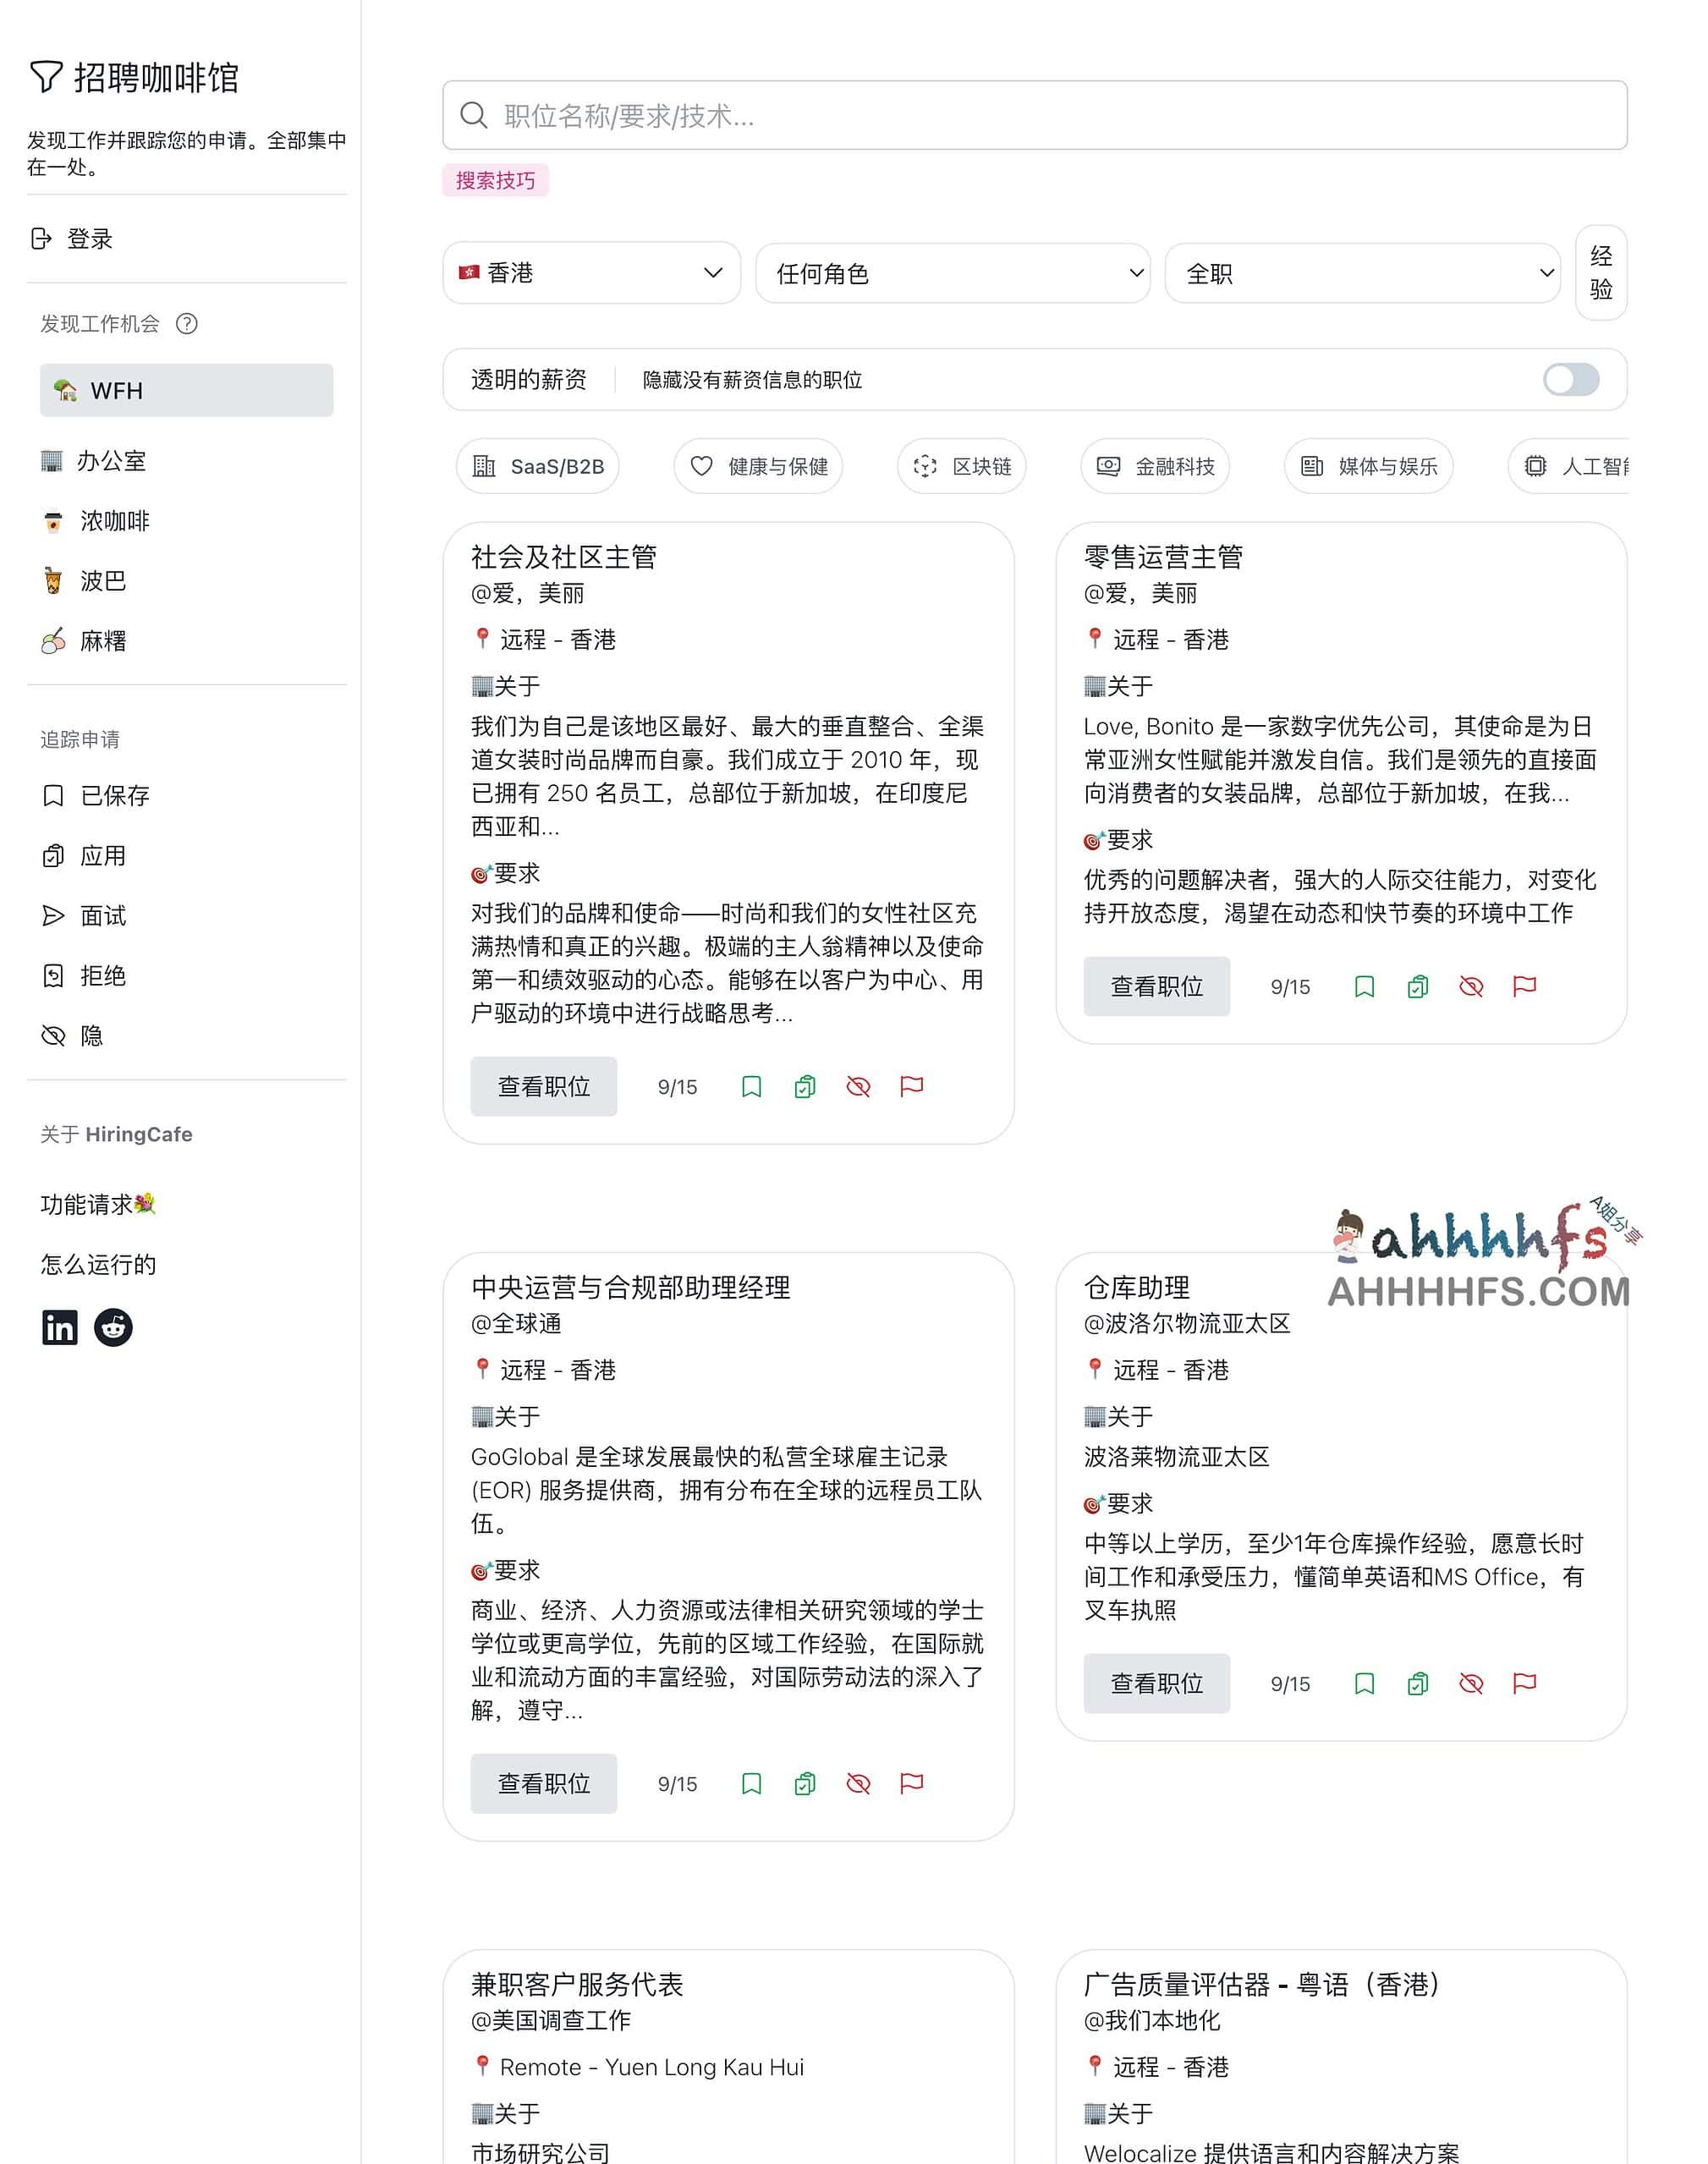The height and width of the screenshot is (2164, 1708).
Task: Open HiringCafe's LinkedIn page via sidebar icon
Action: click(59, 1327)
